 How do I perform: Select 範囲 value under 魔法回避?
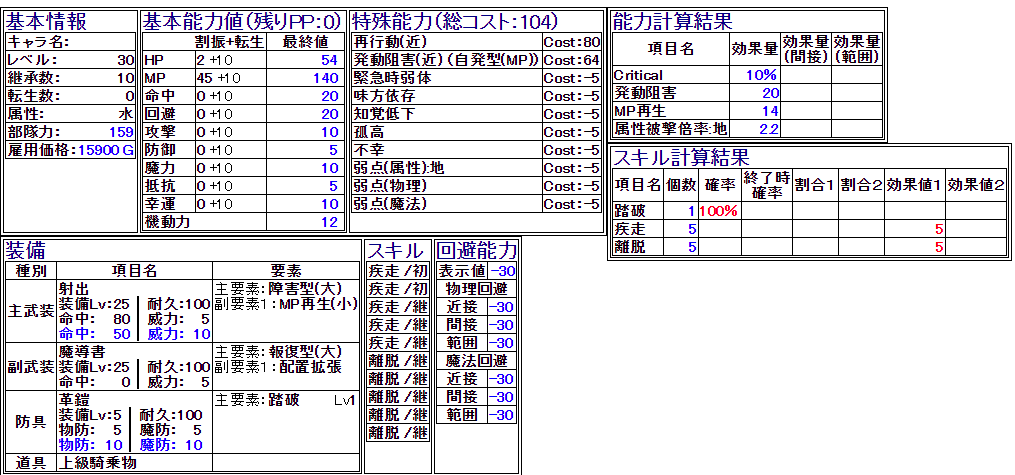[x=502, y=415]
